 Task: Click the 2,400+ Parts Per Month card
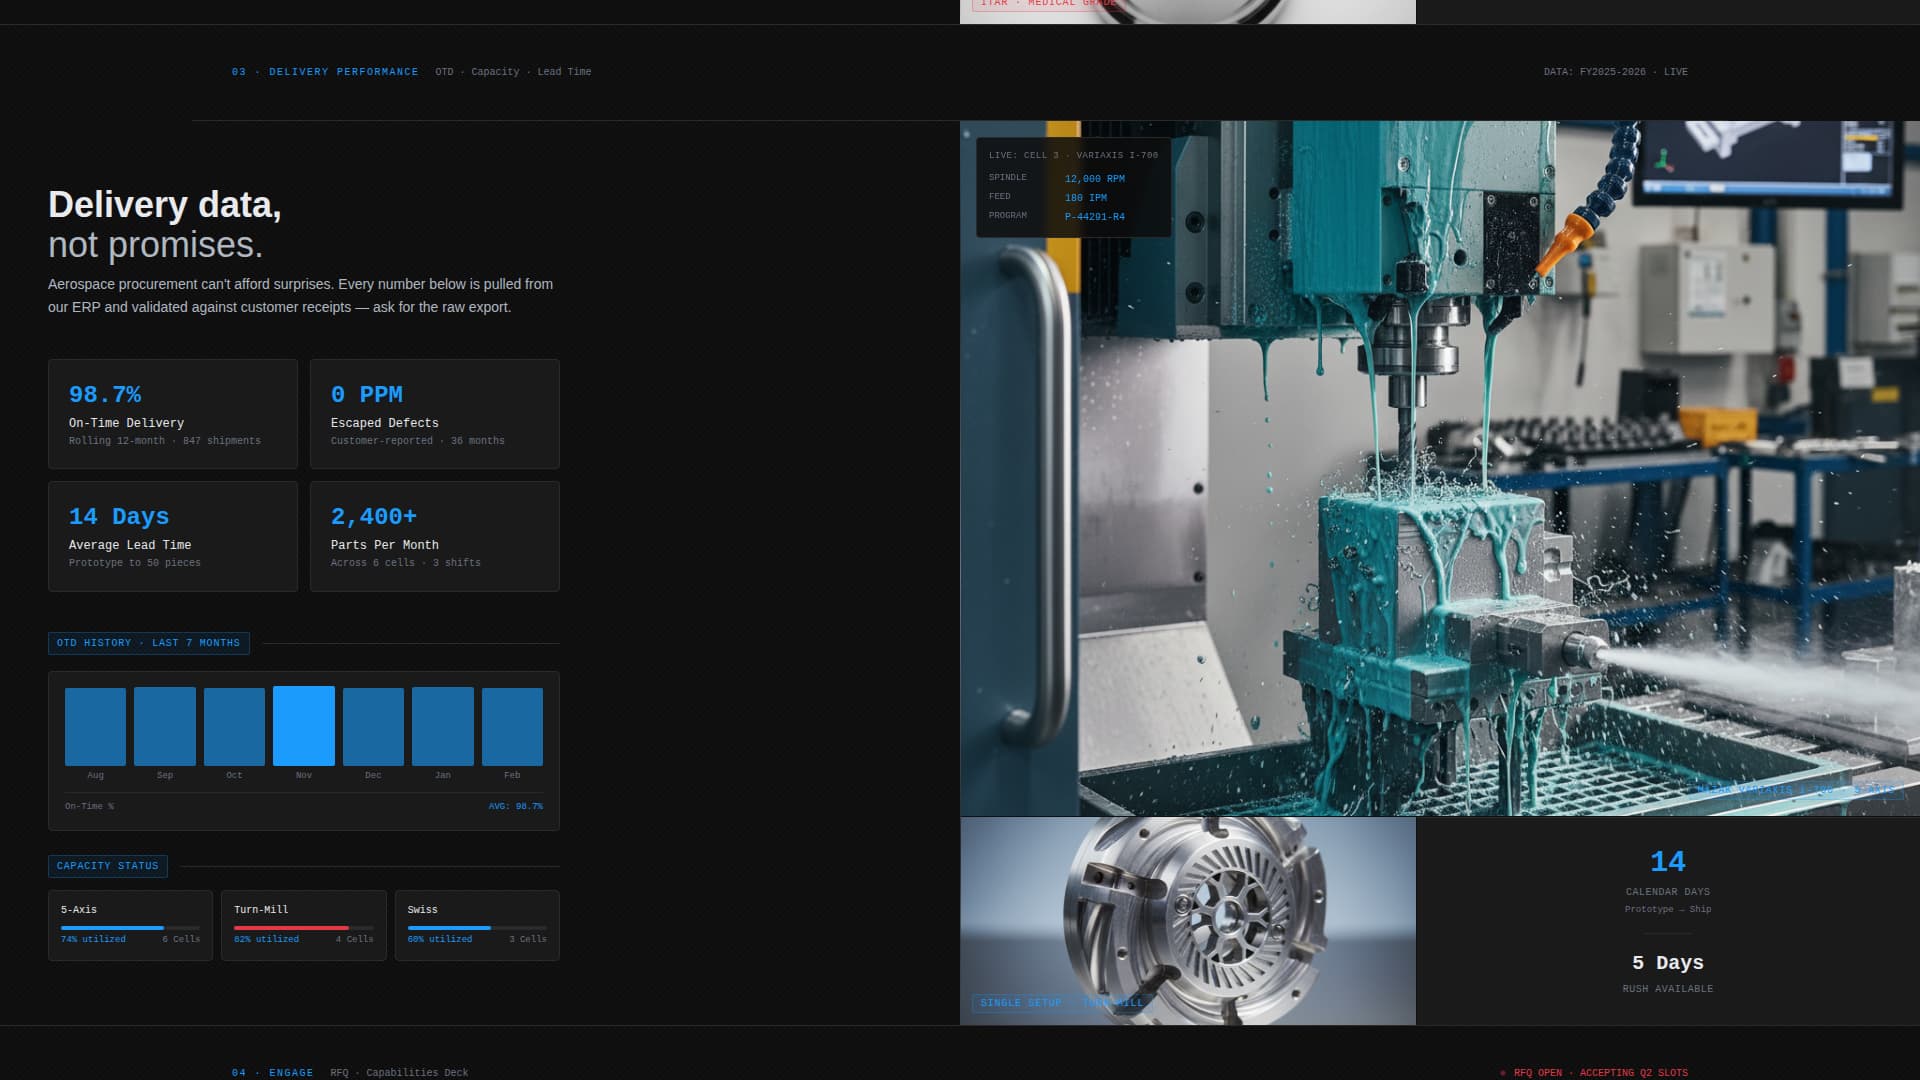click(435, 536)
